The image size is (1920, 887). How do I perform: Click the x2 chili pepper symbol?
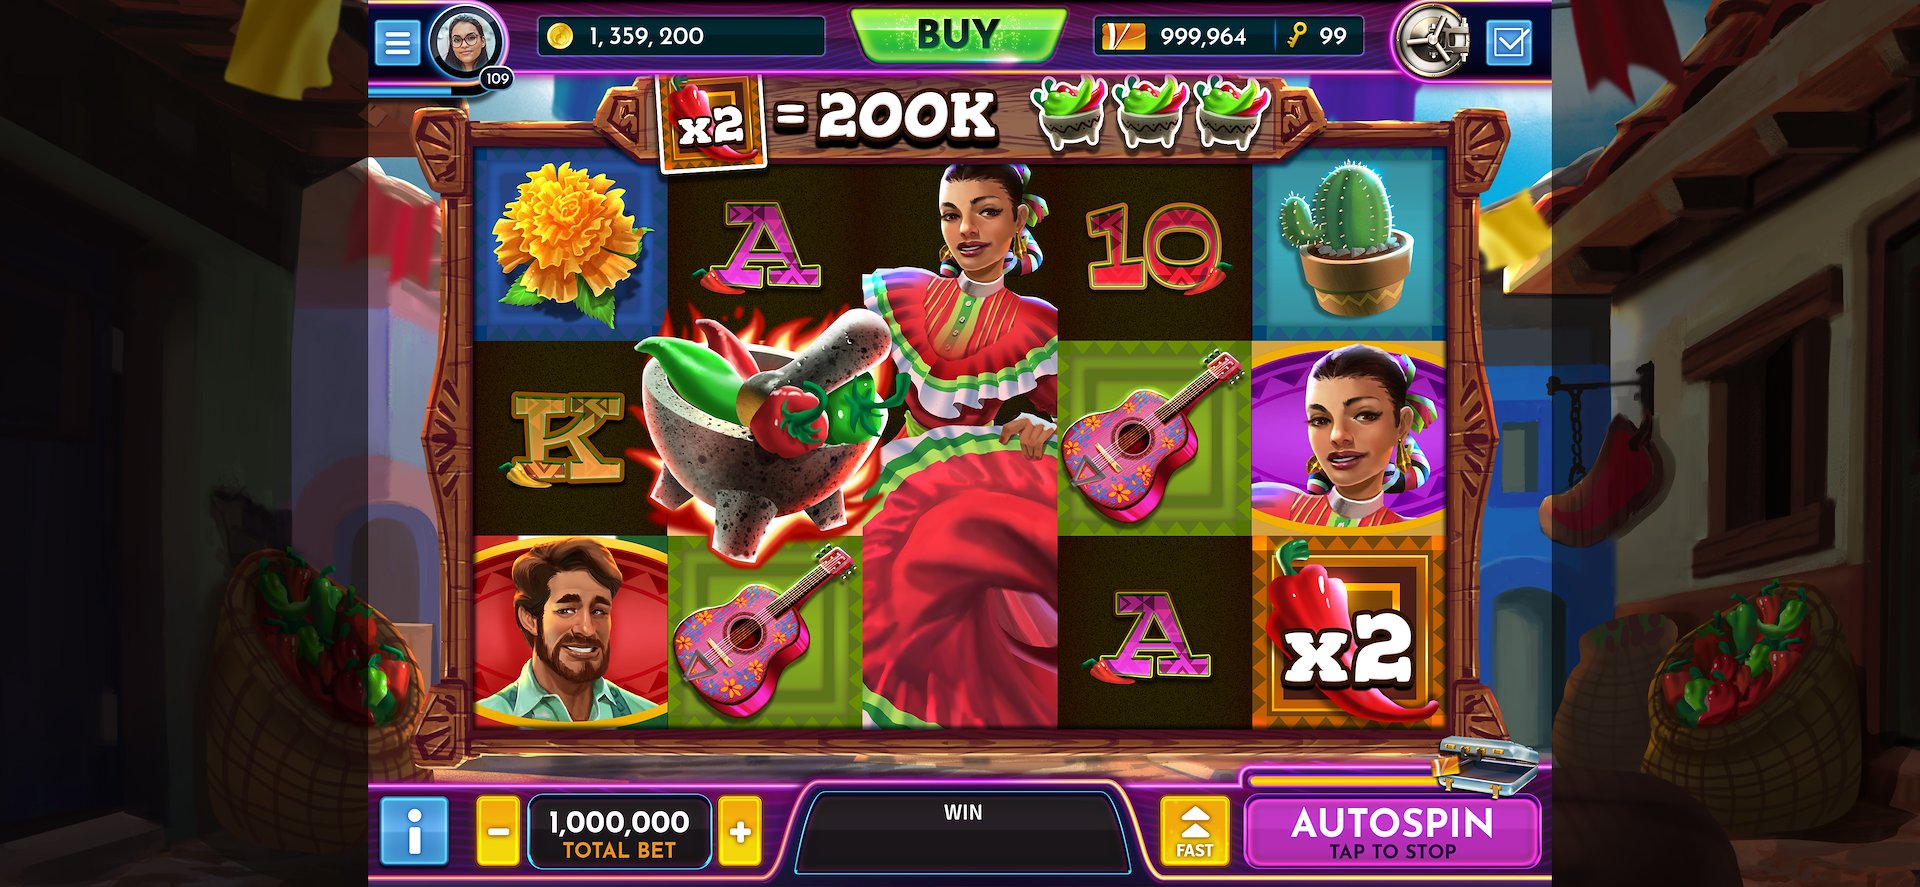coord(1348,631)
